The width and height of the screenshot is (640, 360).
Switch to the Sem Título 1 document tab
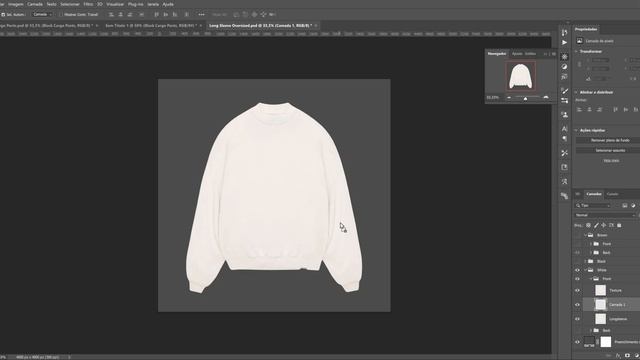point(151,25)
